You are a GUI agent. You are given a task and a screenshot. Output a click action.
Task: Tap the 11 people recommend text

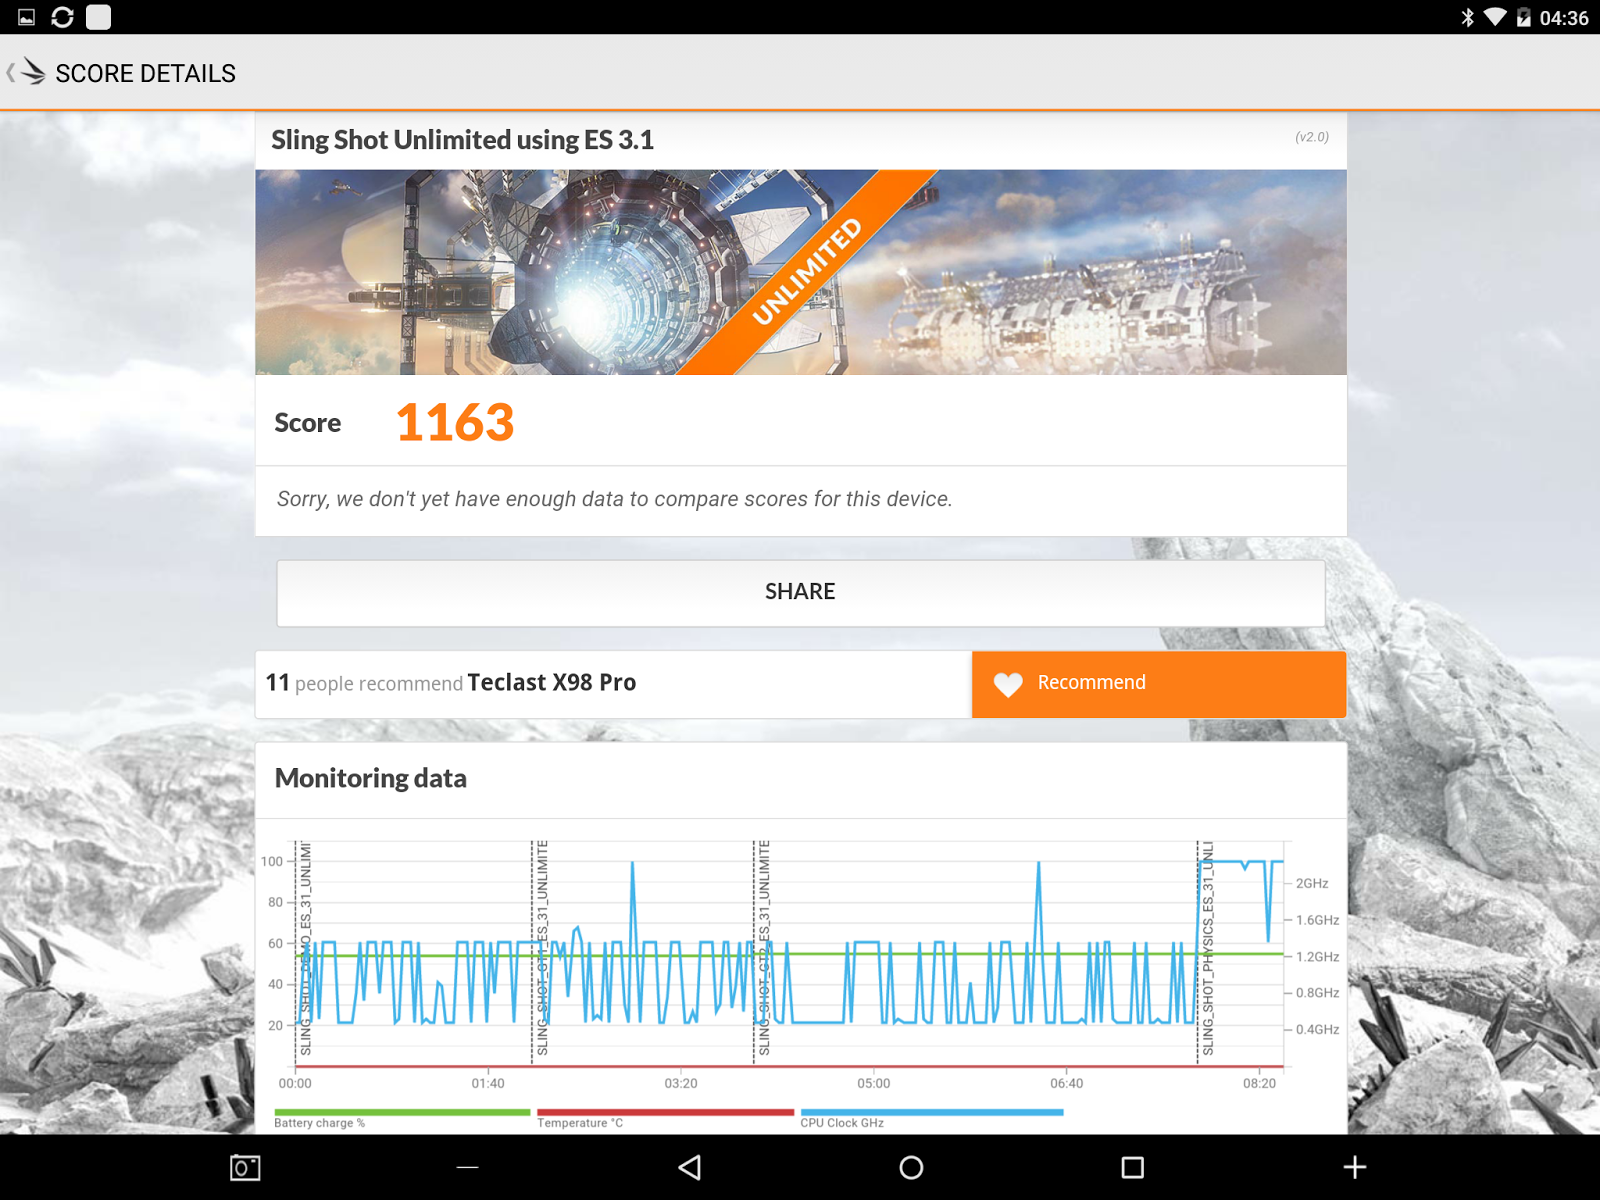coord(364,683)
